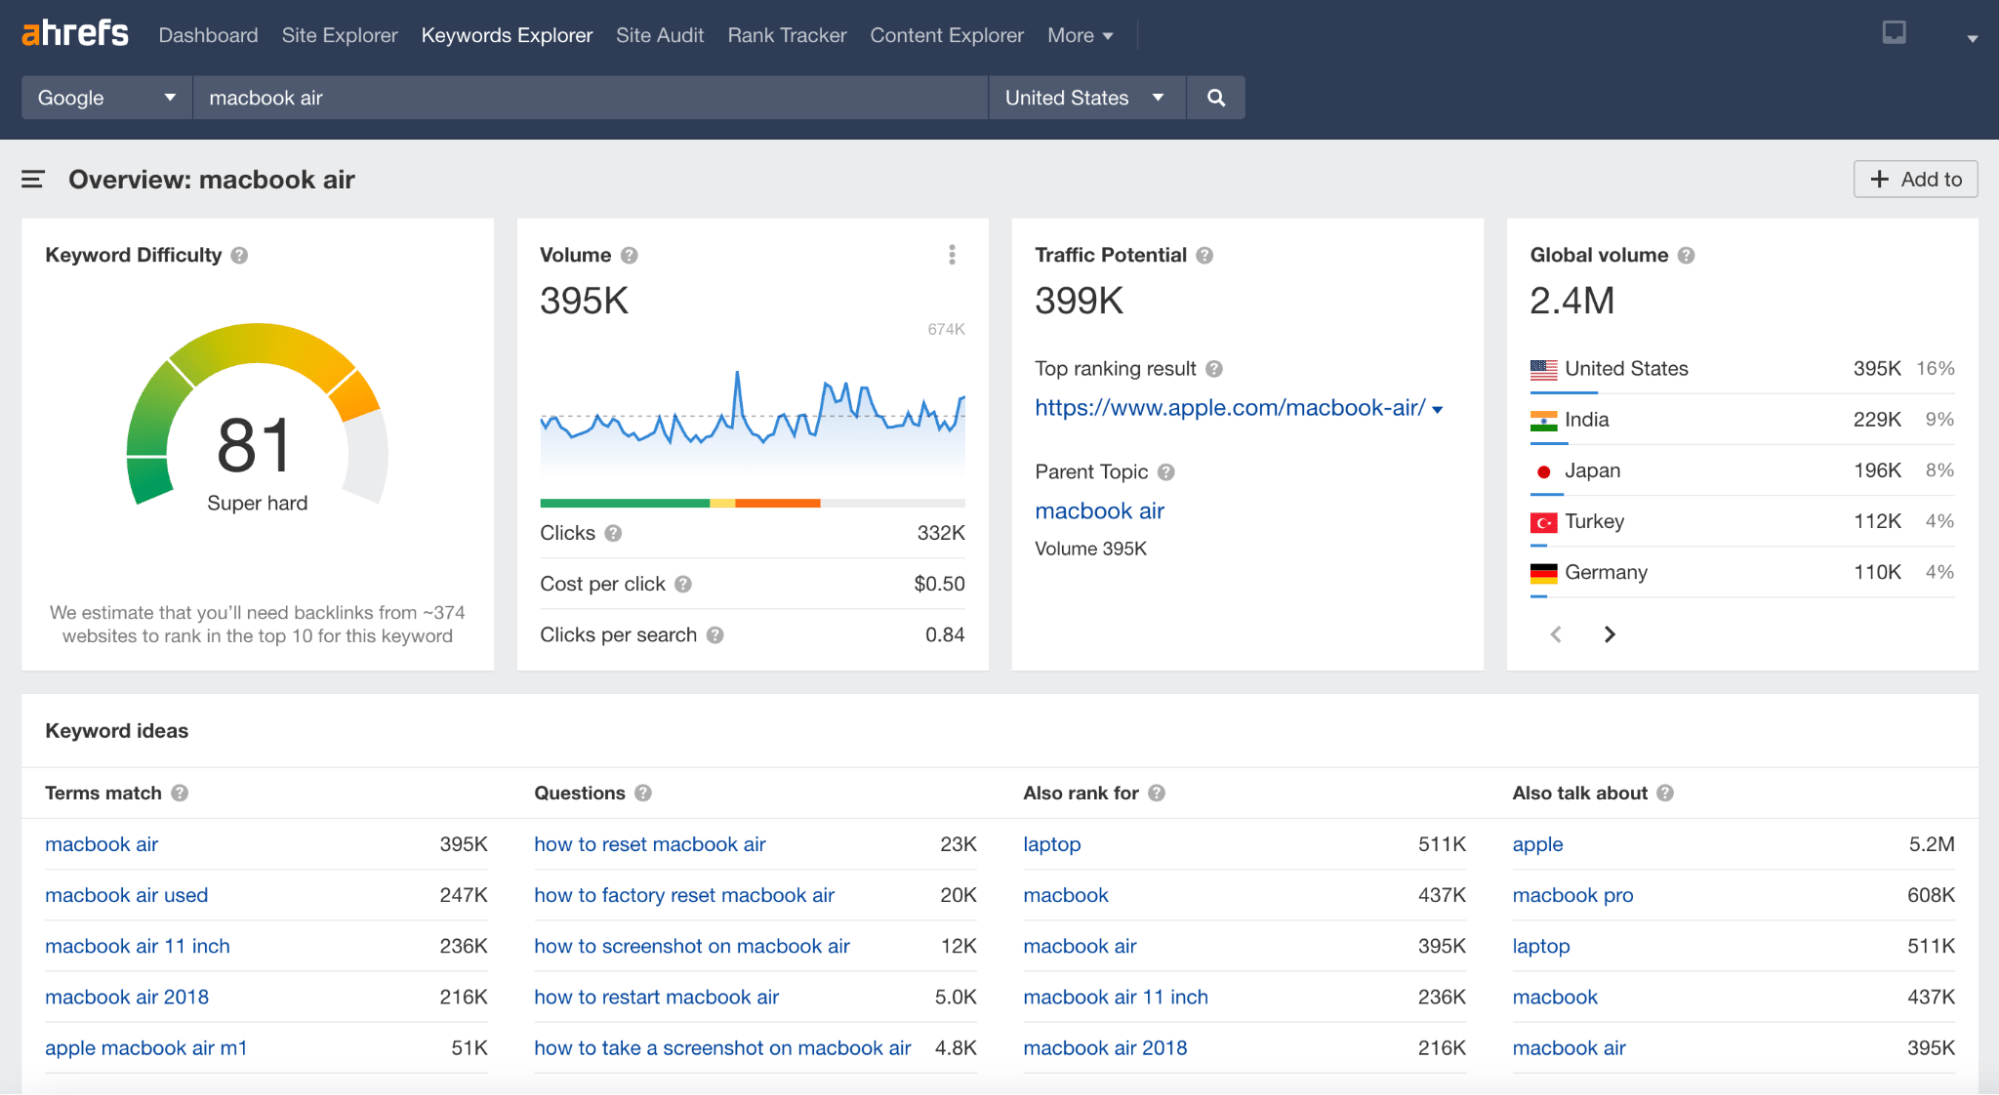The image size is (1999, 1095).
Task: Click next arrow in Global volume panel
Action: 1611,634
